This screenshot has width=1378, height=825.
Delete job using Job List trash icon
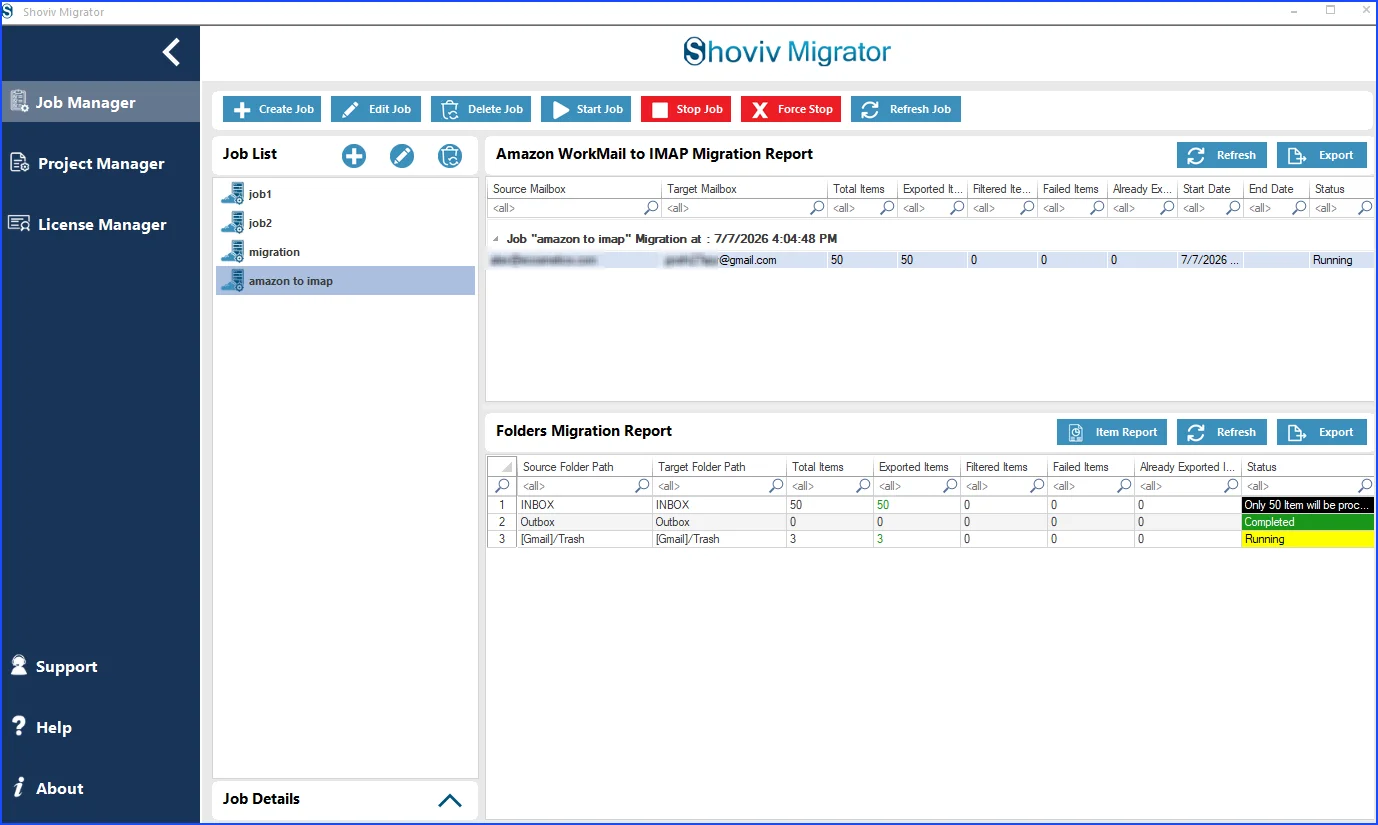coord(450,156)
